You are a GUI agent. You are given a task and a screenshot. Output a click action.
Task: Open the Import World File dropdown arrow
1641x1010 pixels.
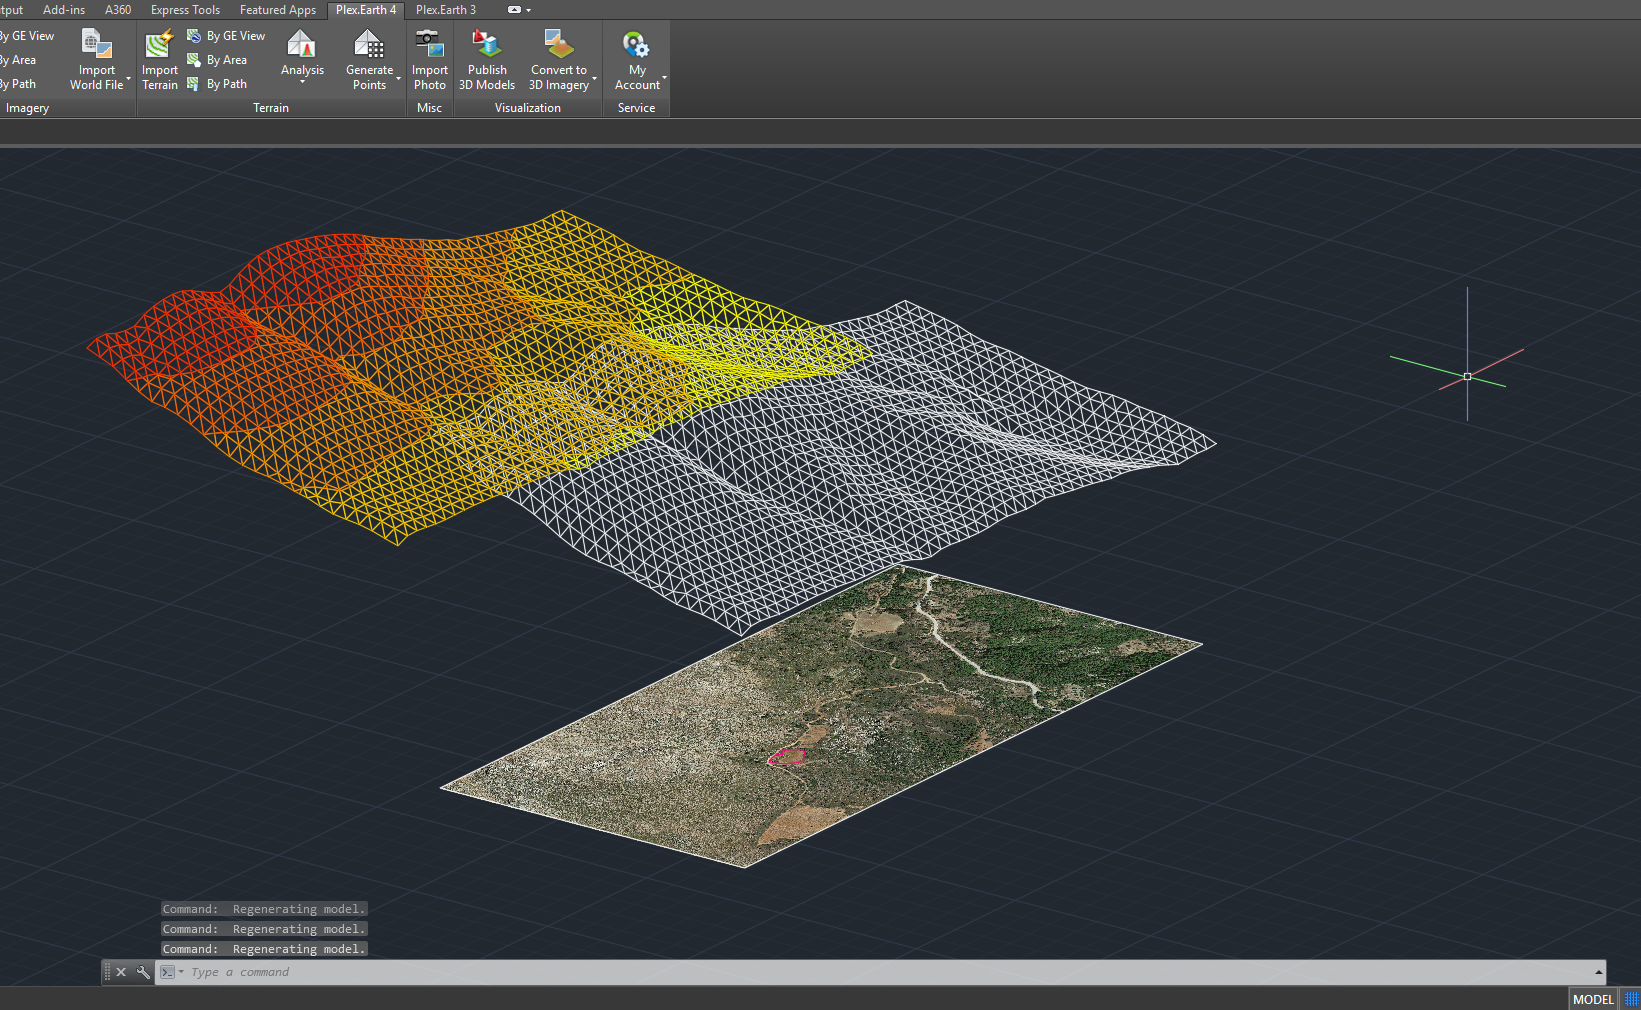point(129,78)
